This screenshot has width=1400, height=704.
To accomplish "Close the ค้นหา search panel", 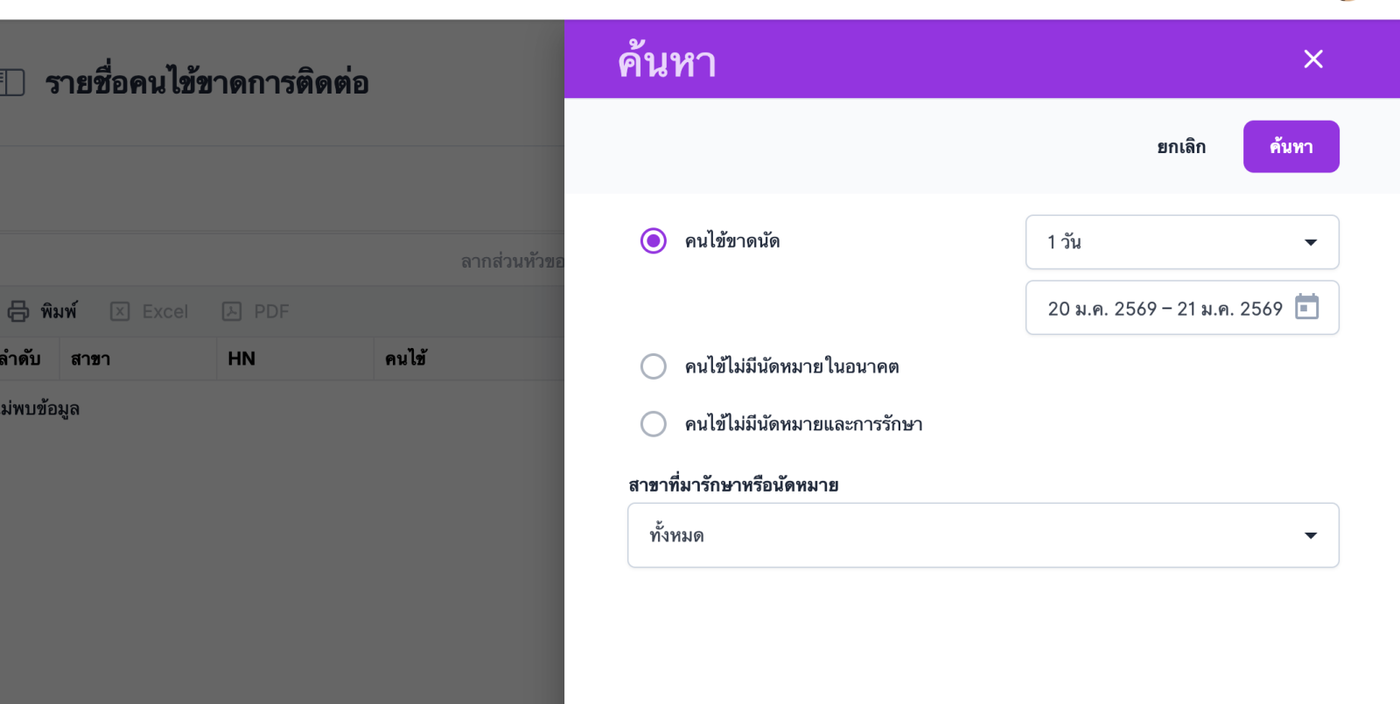I will pos(1313,59).
